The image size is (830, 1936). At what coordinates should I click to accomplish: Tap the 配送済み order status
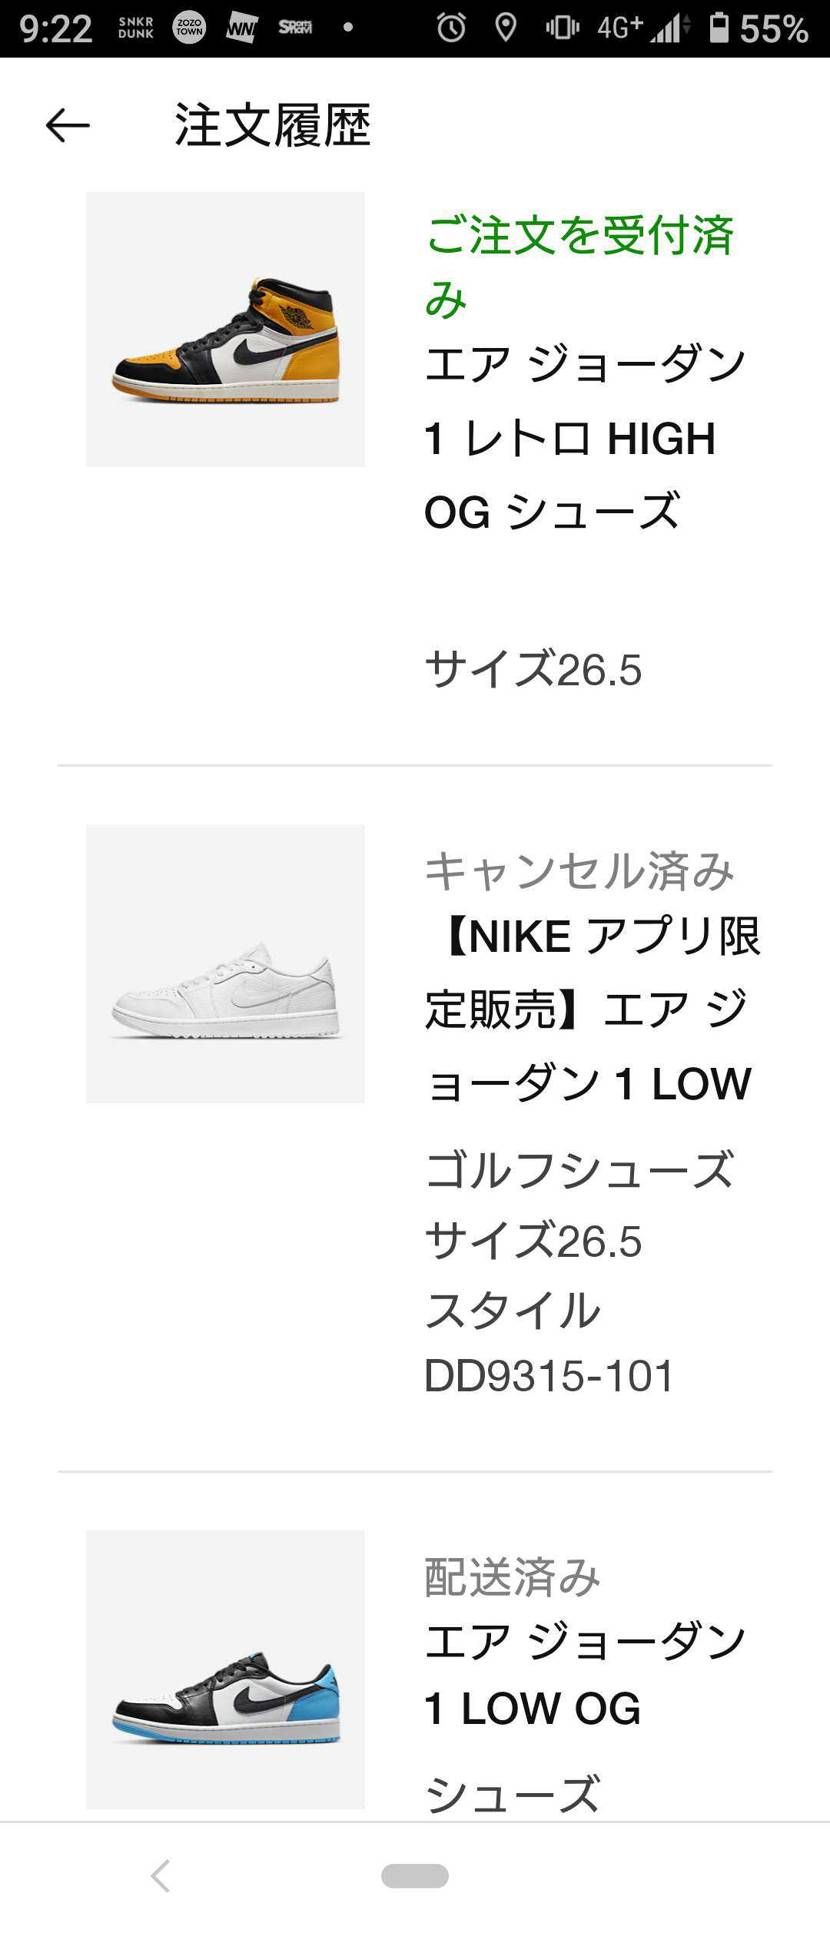tap(512, 1576)
